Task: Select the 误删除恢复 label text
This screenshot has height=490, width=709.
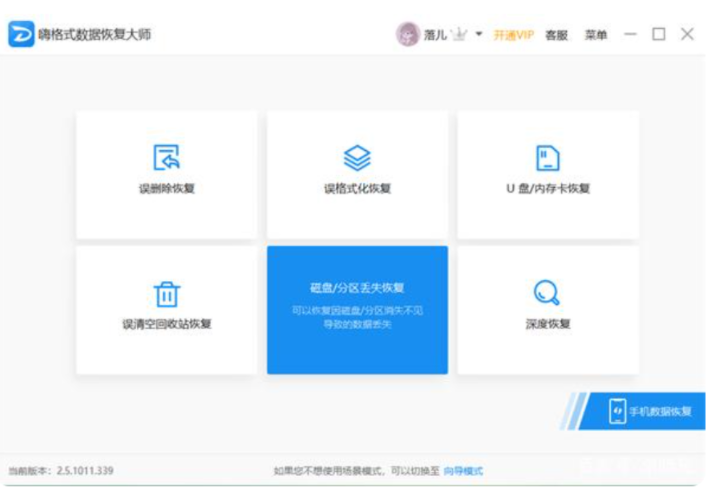Action: point(166,188)
